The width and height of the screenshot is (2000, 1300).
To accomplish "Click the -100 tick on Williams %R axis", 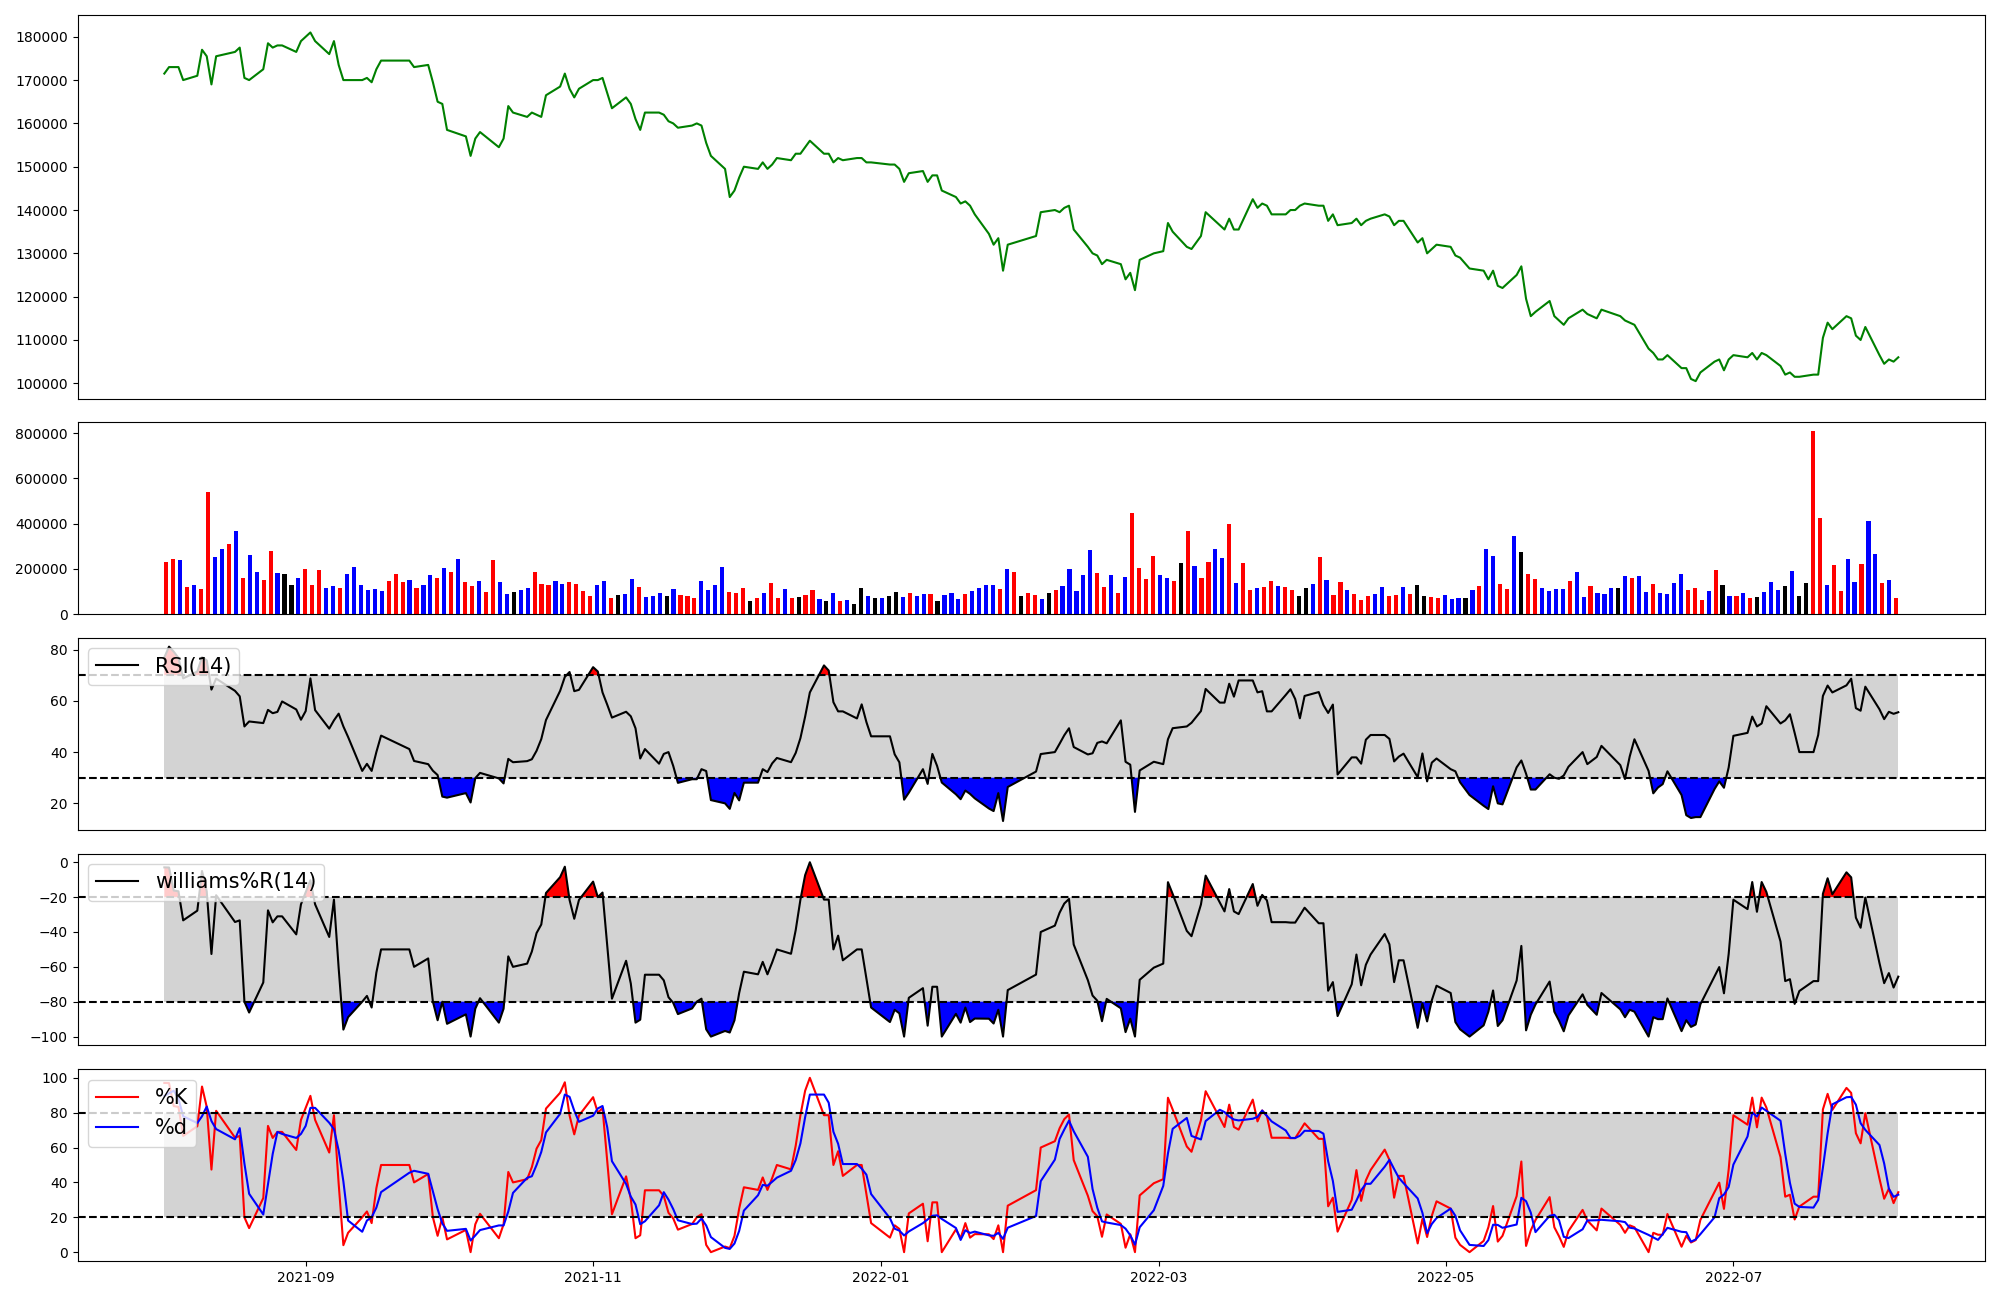I will 50,1037.
